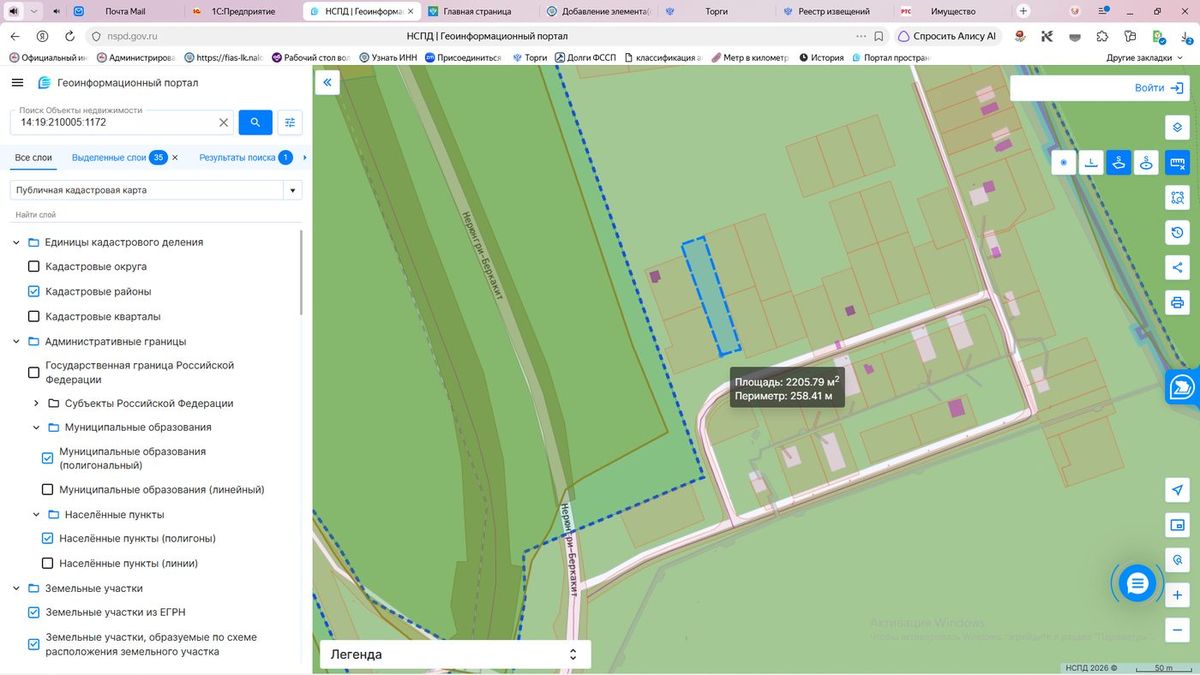Select the length (L) measurement tool
Screen dimensions: 1200x675
click(x=1091, y=162)
